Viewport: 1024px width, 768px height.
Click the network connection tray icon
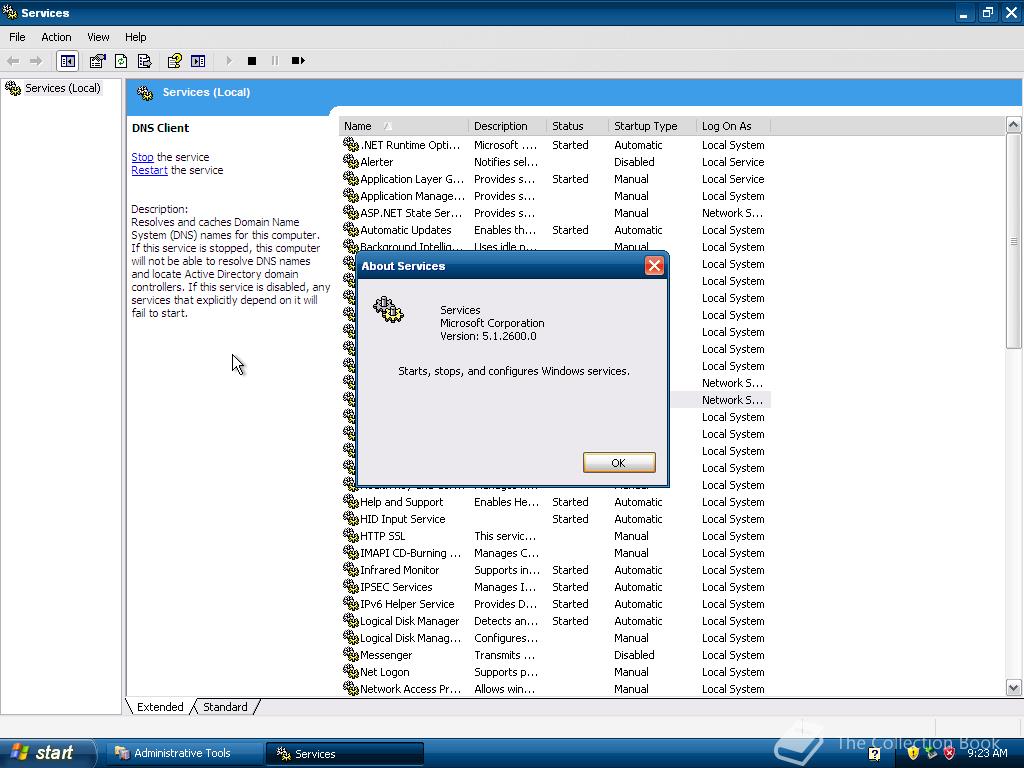click(x=931, y=753)
